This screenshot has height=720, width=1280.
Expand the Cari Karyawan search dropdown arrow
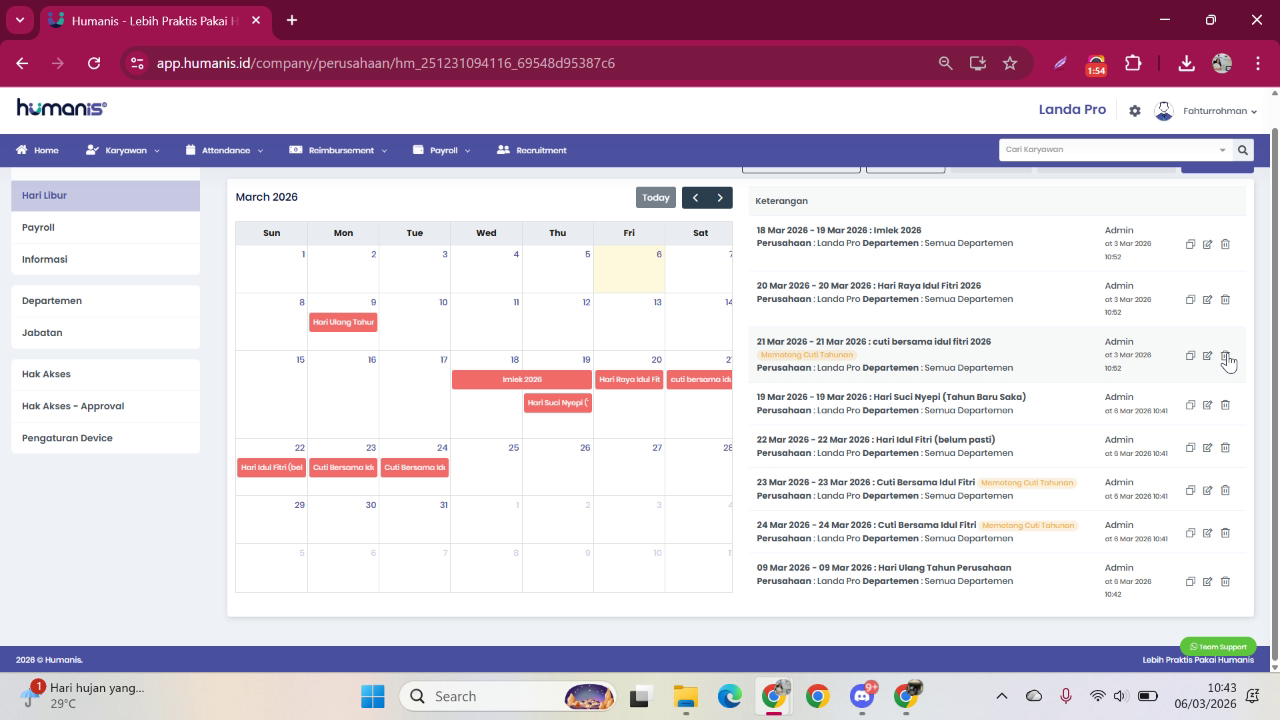(1222, 150)
